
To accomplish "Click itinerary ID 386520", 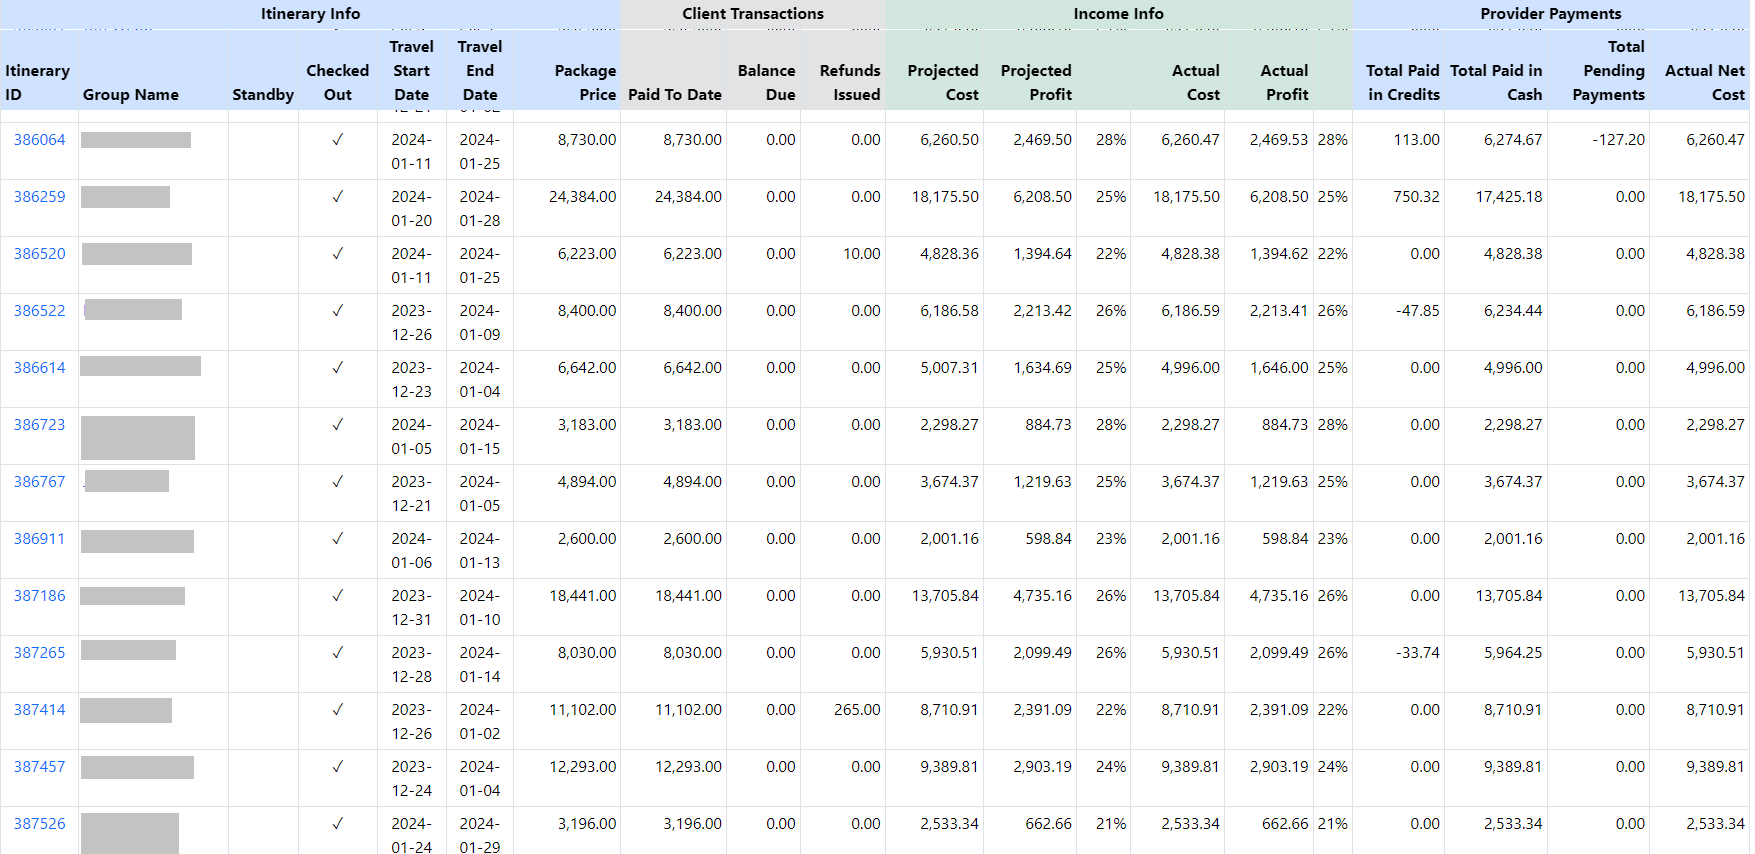I will click(x=39, y=254).
